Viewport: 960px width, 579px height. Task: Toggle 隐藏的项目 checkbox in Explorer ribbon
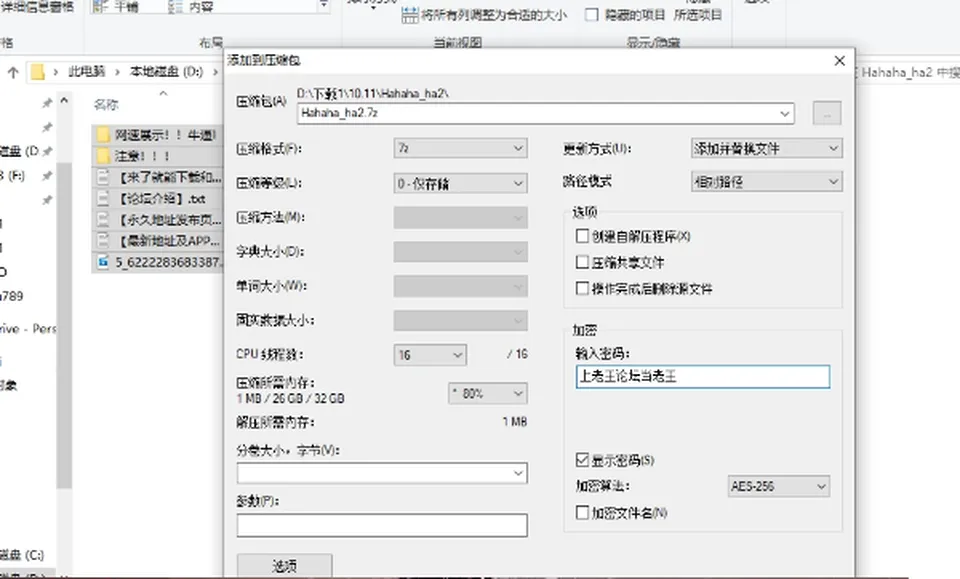coord(591,15)
